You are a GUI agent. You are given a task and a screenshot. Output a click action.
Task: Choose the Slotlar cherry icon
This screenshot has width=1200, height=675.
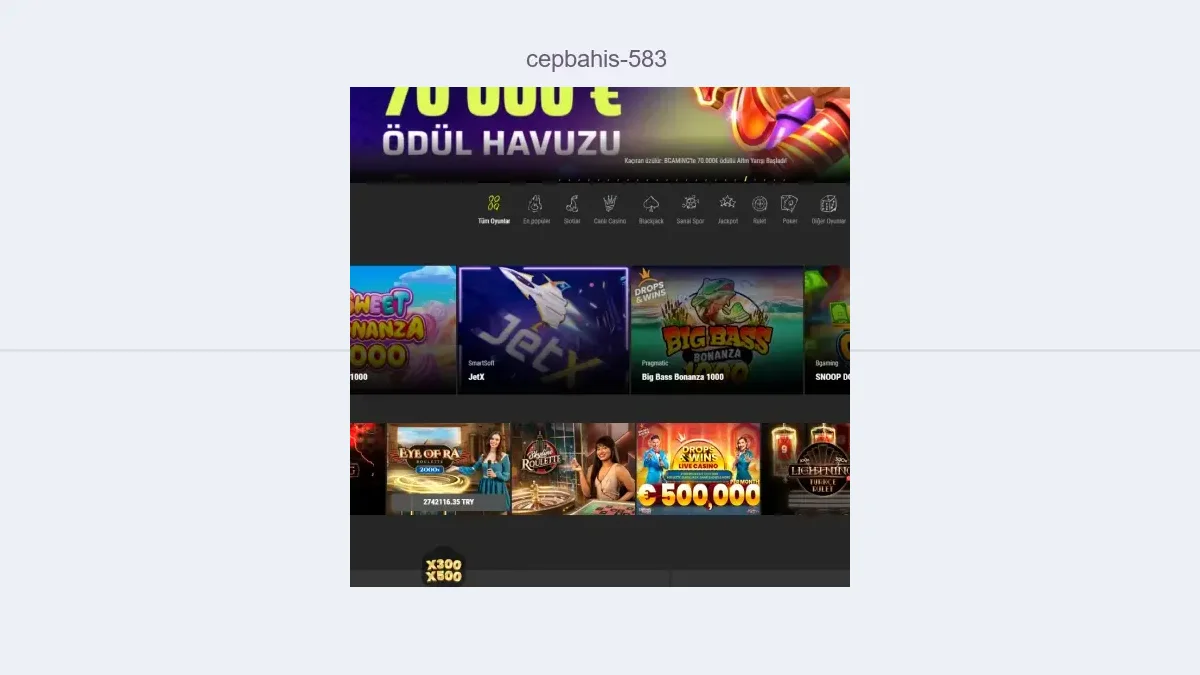pos(572,209)
